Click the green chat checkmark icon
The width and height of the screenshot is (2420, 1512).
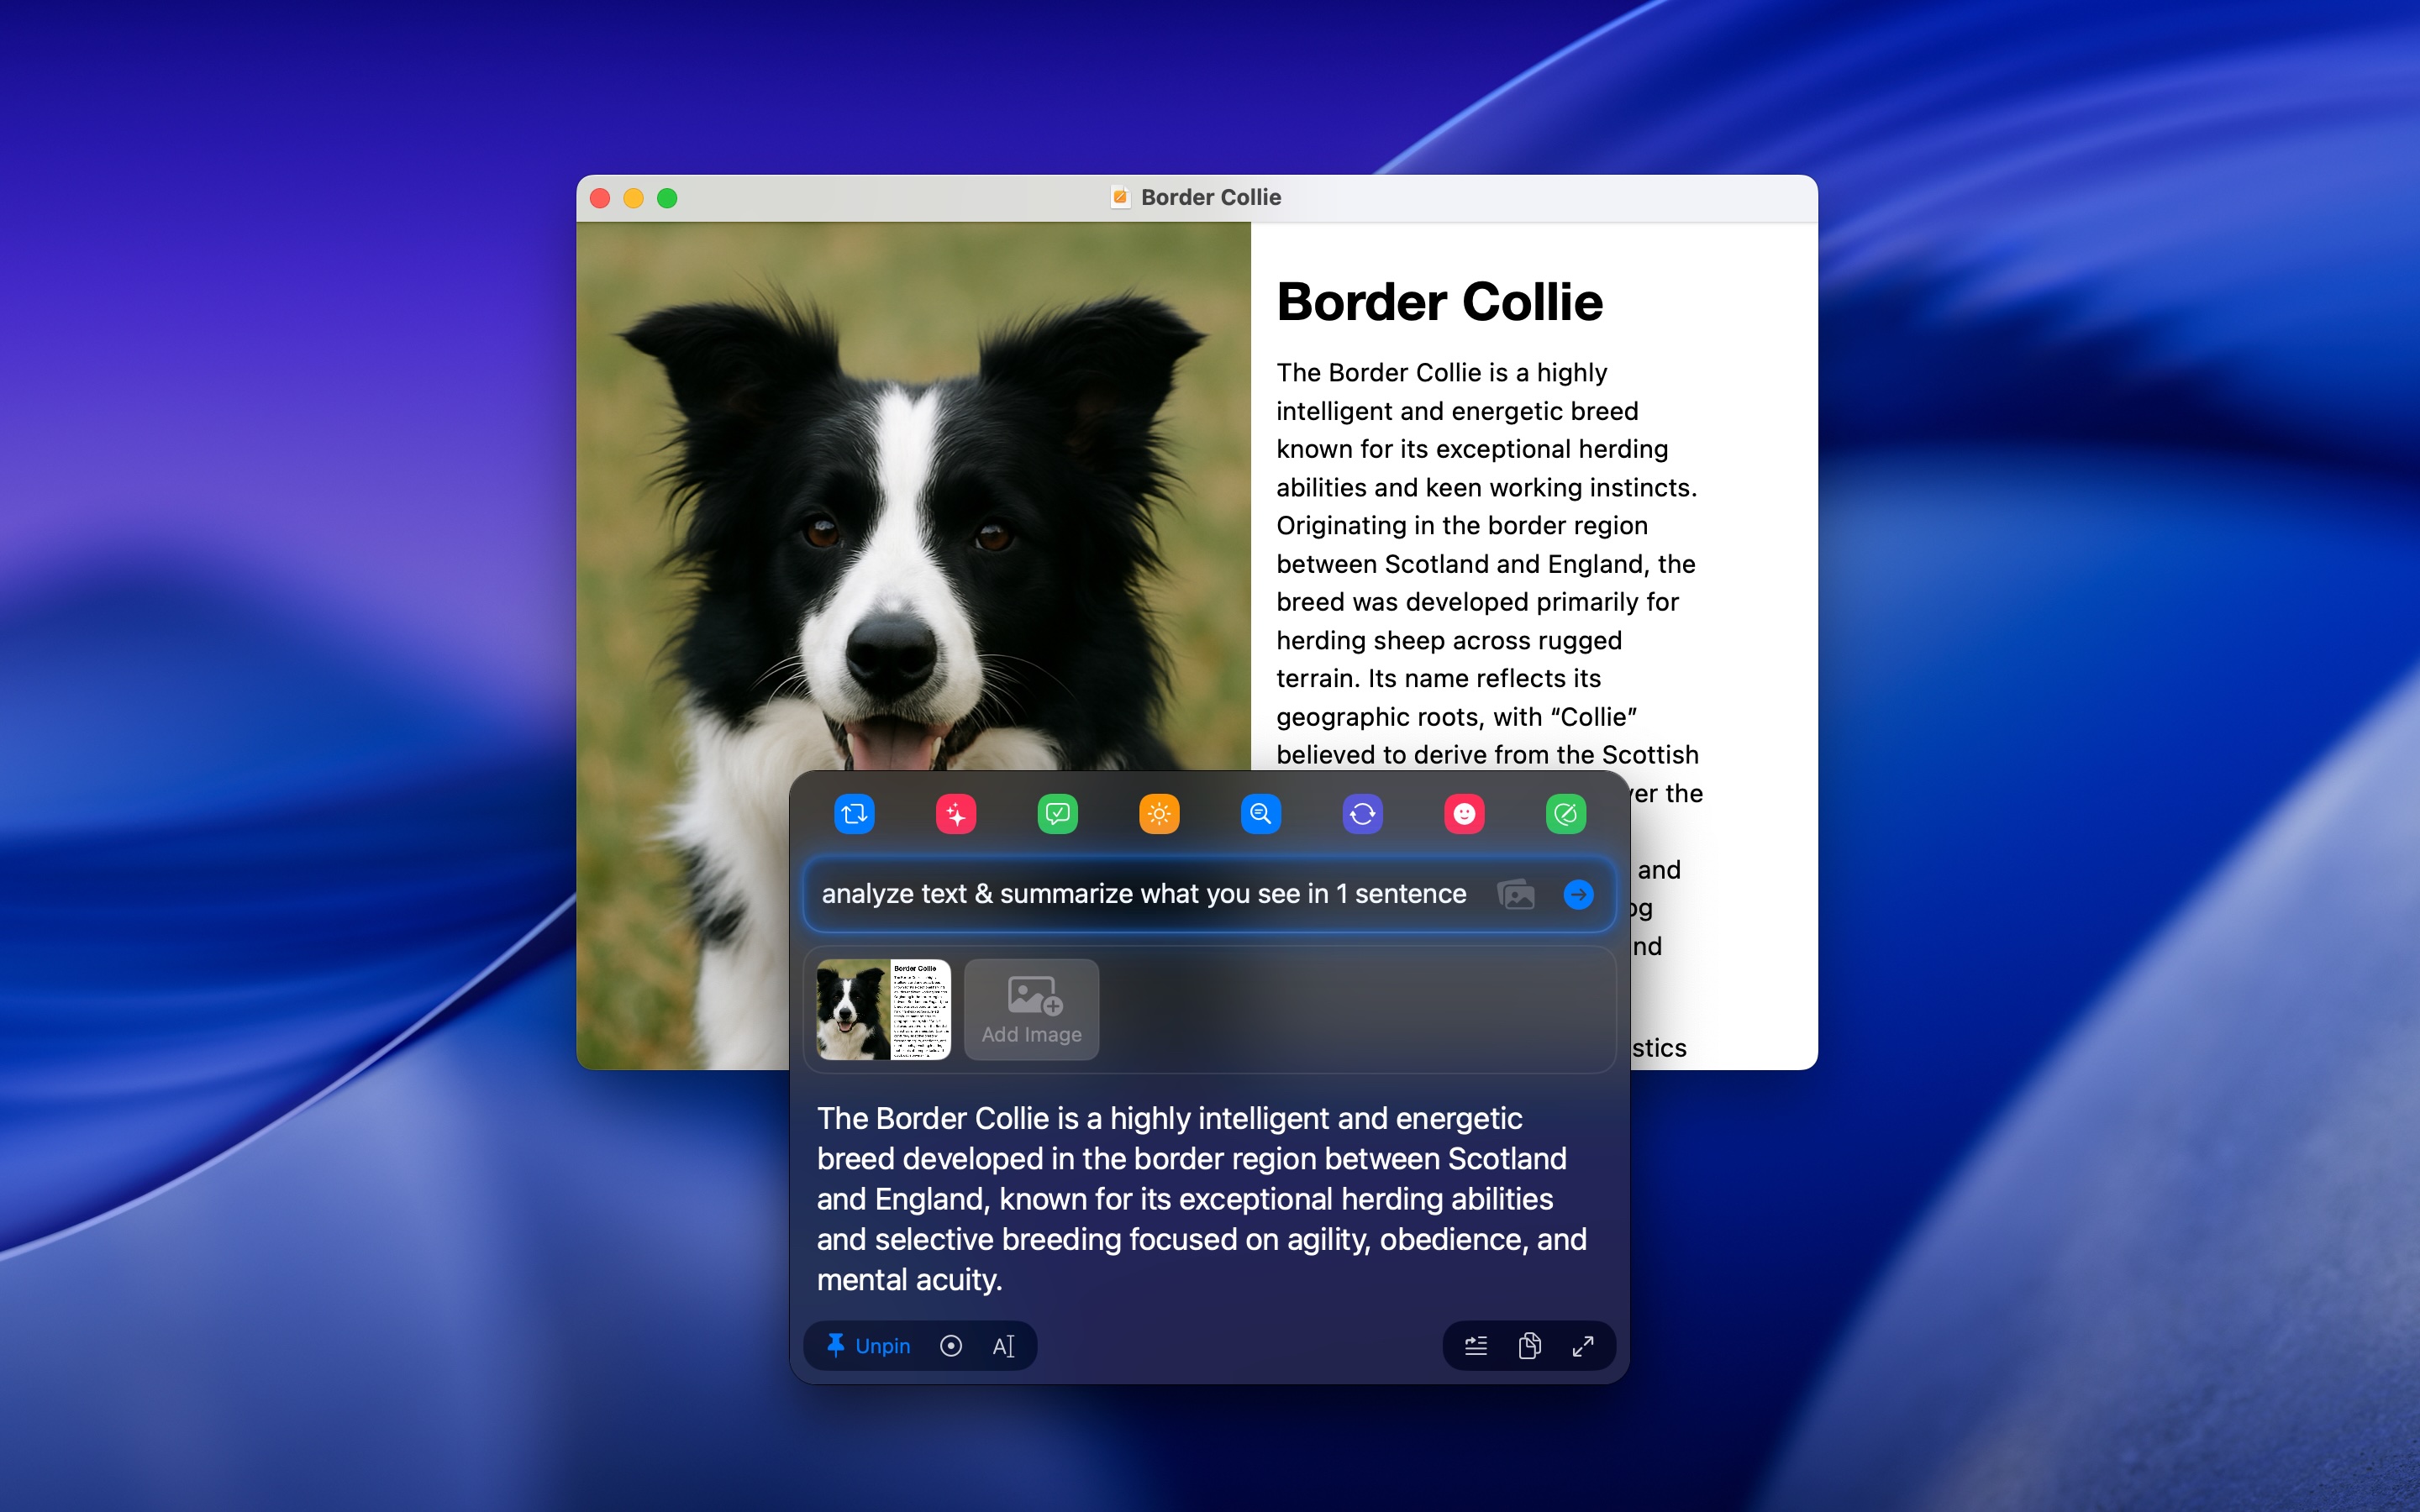tap(1058, 814)
